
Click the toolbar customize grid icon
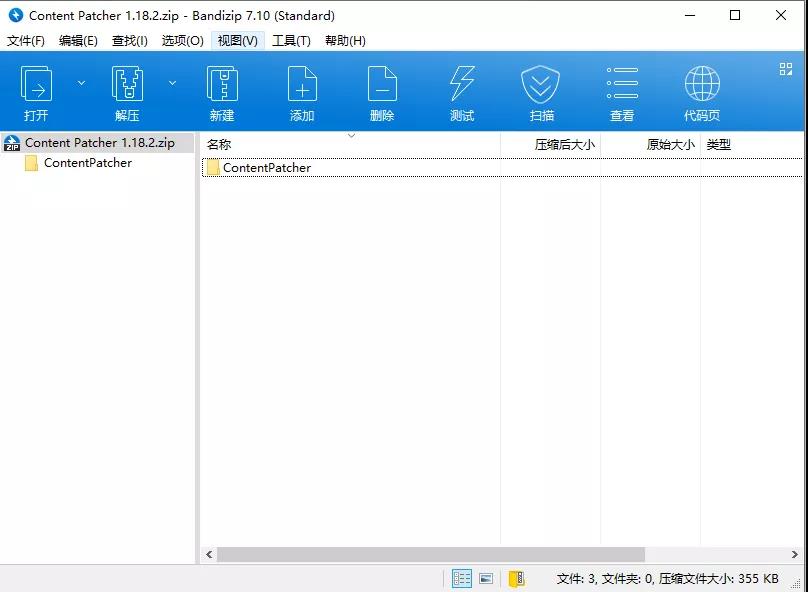pyautogui.click(x=786, y=69)
